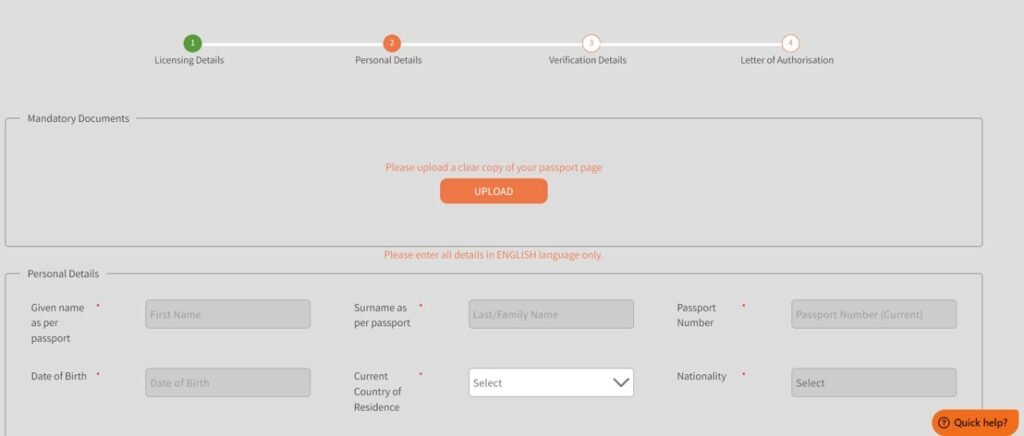The width and height of the screenshot is (1024, 436).
Task: Click the question mark icon in Quick help
Action: click(x=943, y=423)
